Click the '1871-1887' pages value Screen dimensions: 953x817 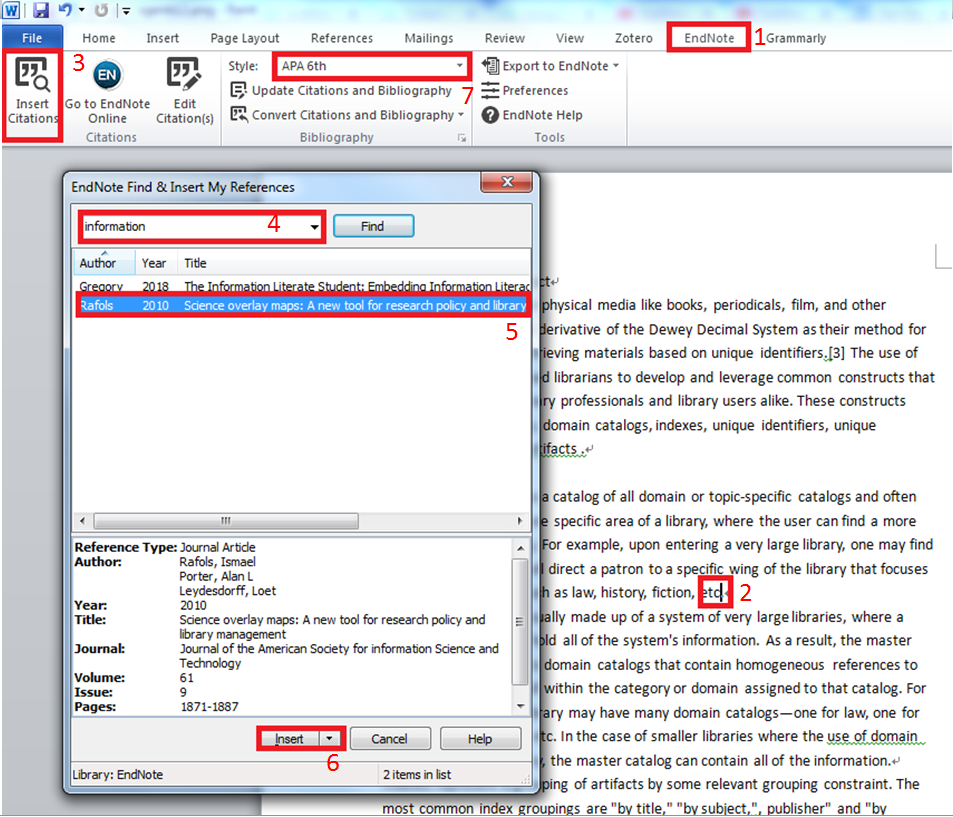point(210,706)
